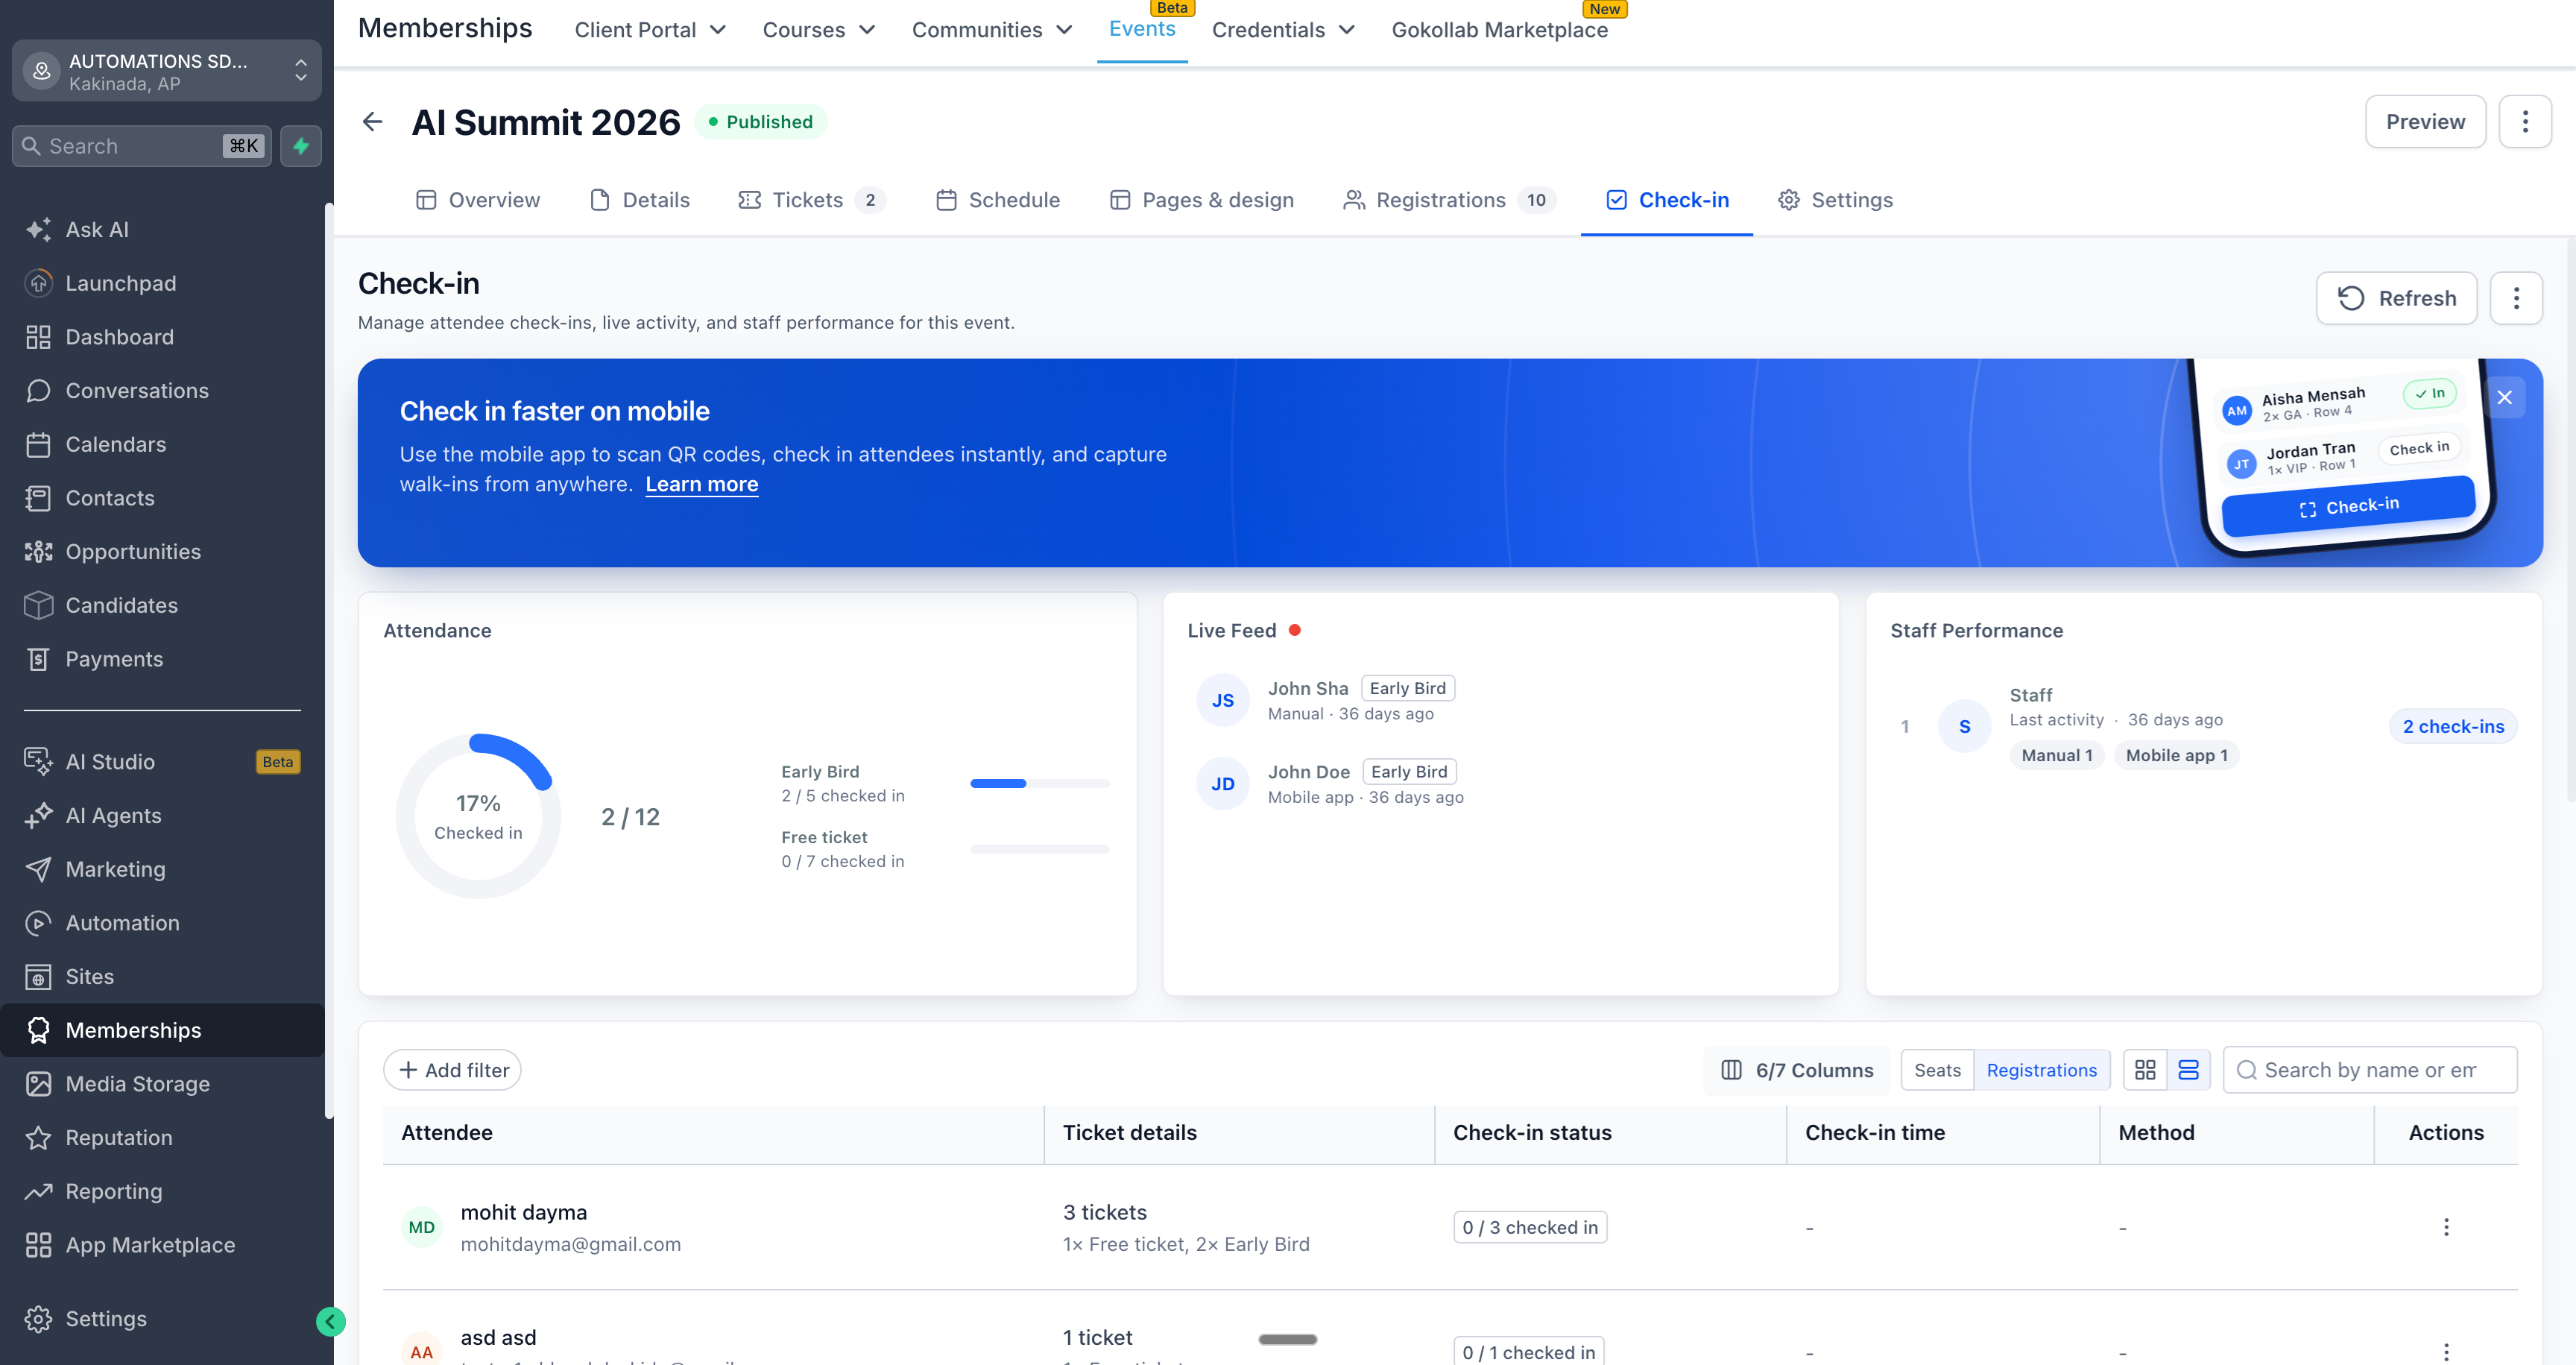Focus the sidebar Search field
The image size is (2576, 1365).
point(141,146)
